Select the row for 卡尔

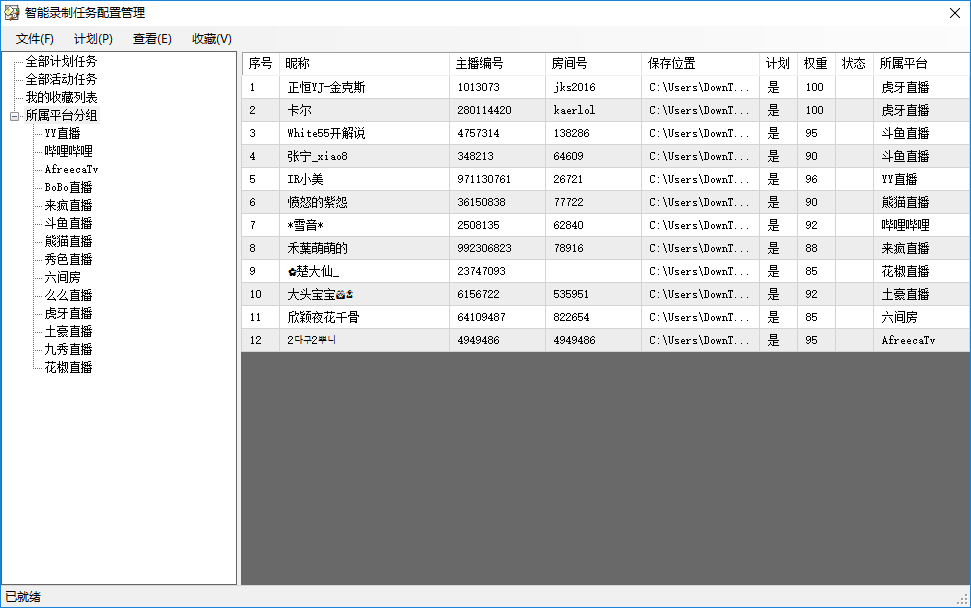click(300, 110)
